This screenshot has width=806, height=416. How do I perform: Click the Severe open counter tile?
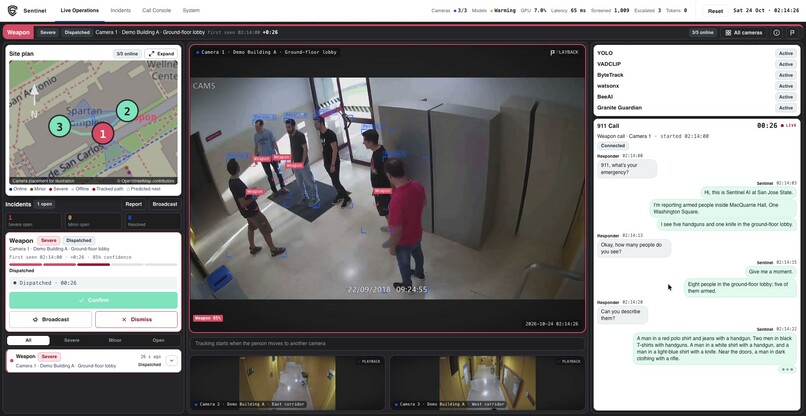pos(34,221)
